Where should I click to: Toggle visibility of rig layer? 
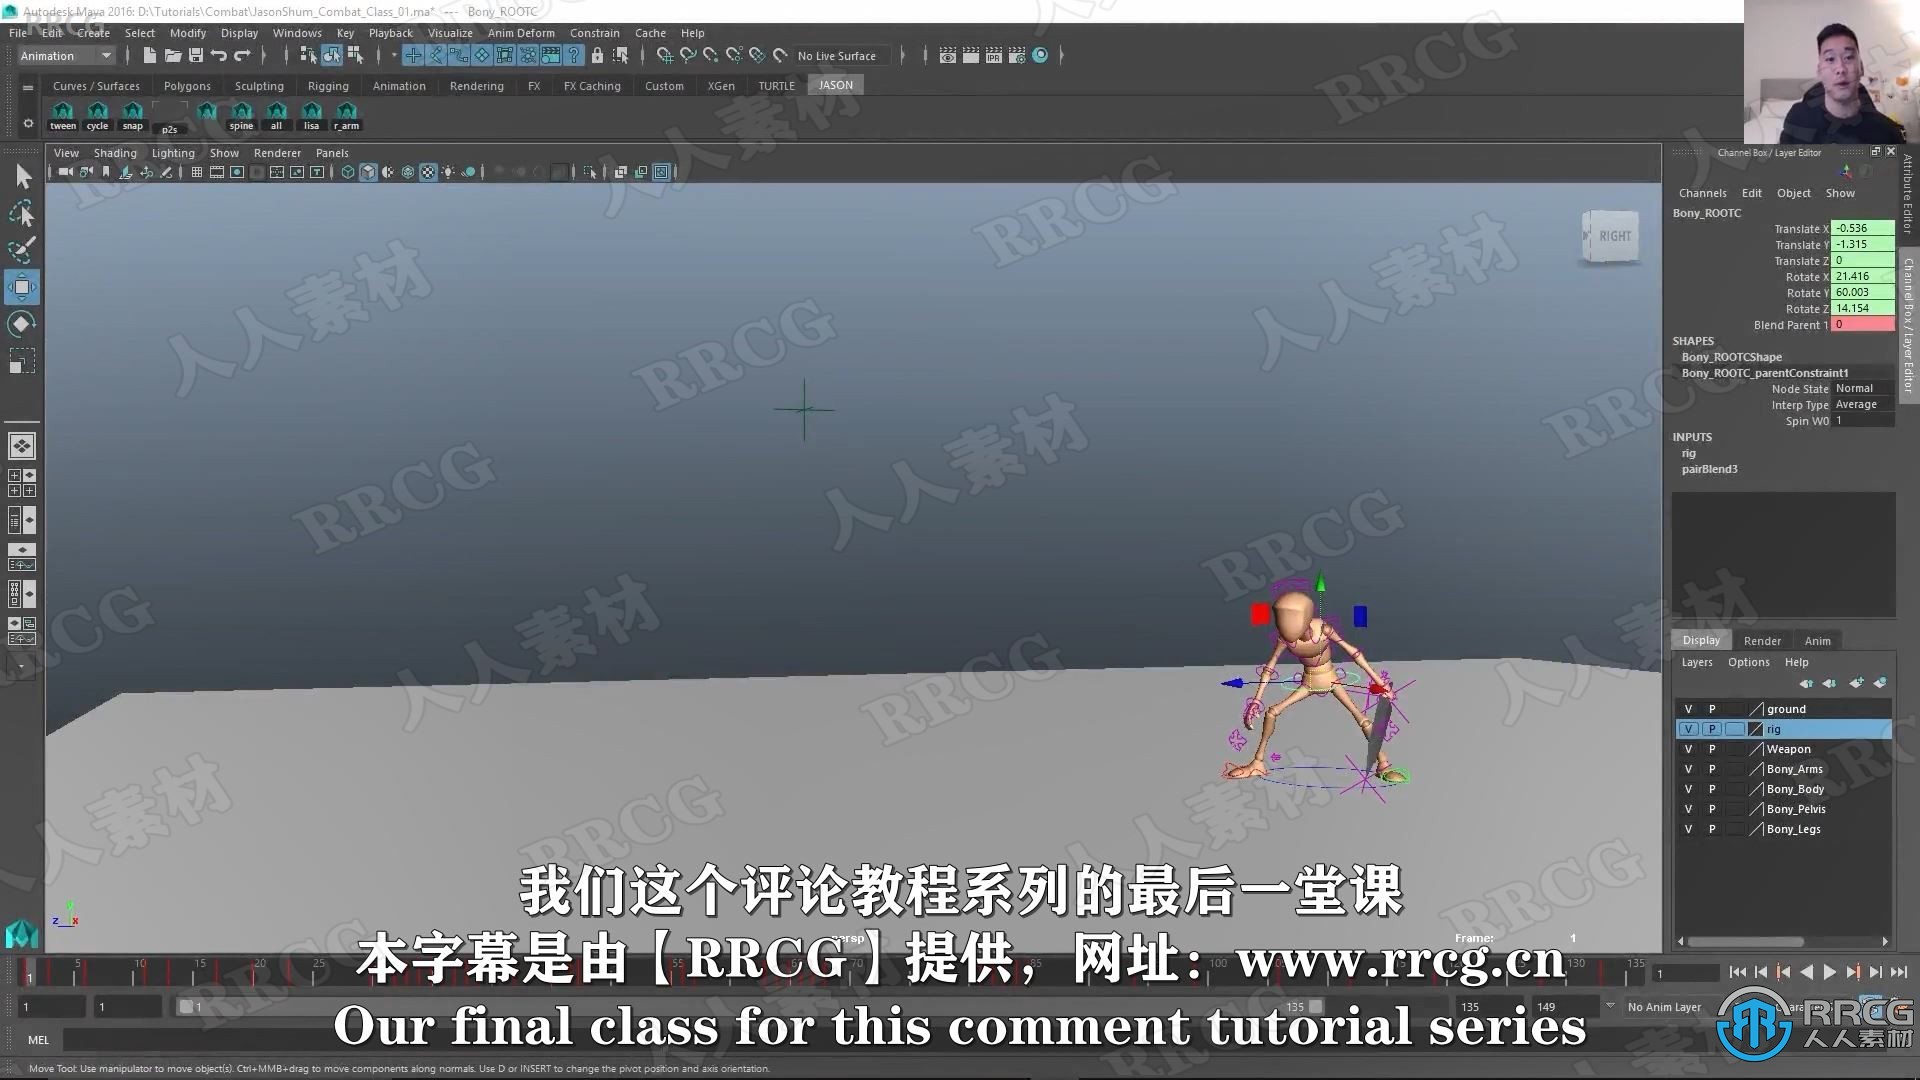pos(1689,729)
